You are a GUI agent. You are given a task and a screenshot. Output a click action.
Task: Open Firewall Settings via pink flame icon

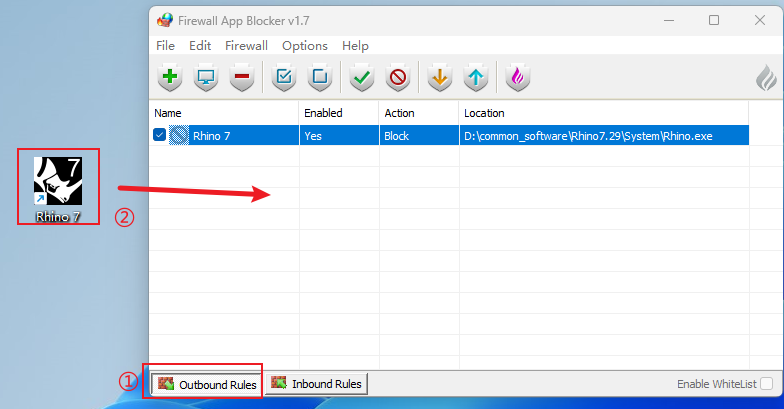click(518, 78)
